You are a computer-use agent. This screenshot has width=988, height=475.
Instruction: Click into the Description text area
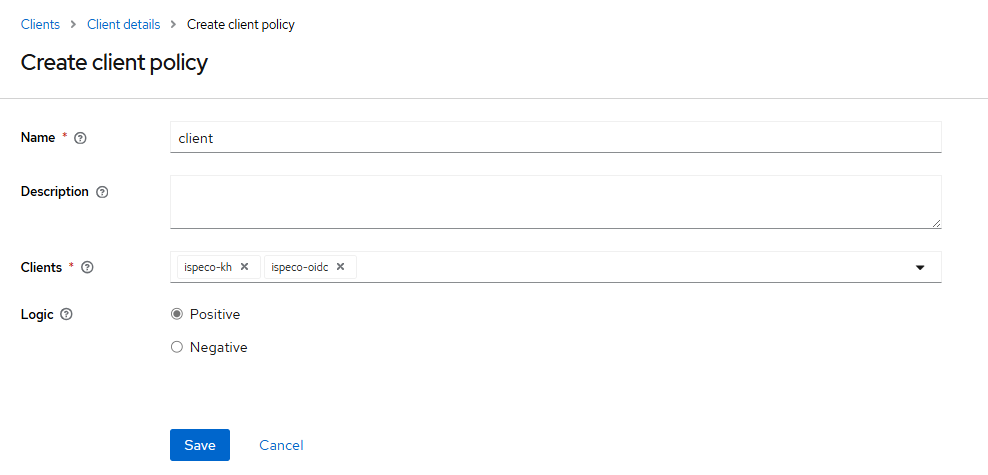(x=556, y=202)
